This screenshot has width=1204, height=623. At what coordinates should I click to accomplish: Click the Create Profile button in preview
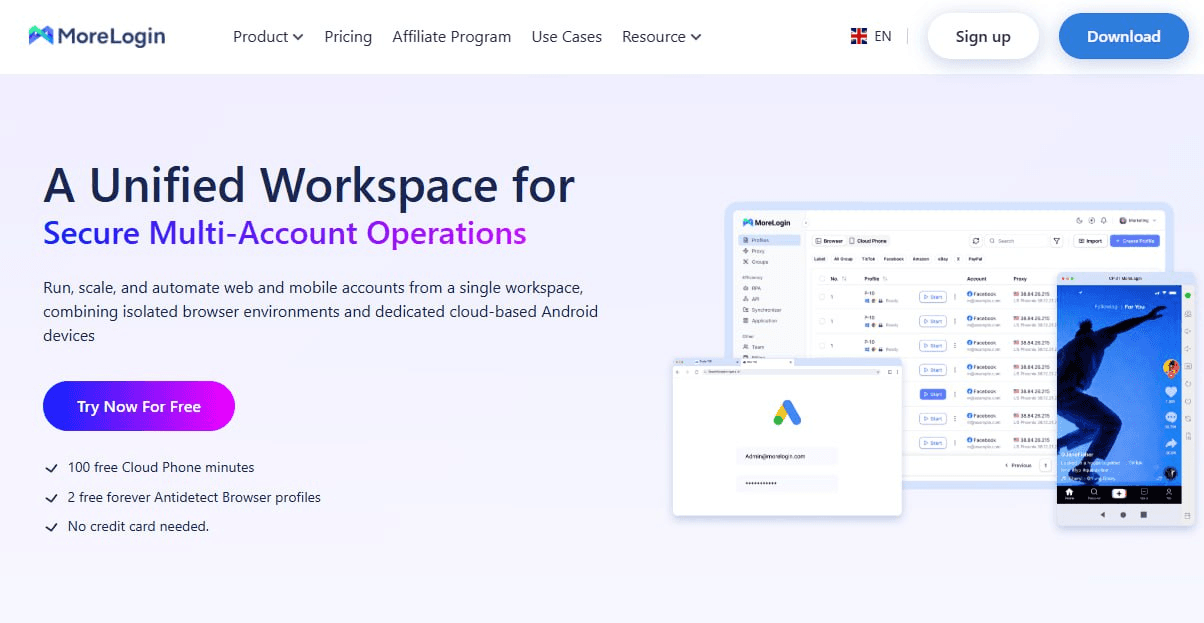1135,241
